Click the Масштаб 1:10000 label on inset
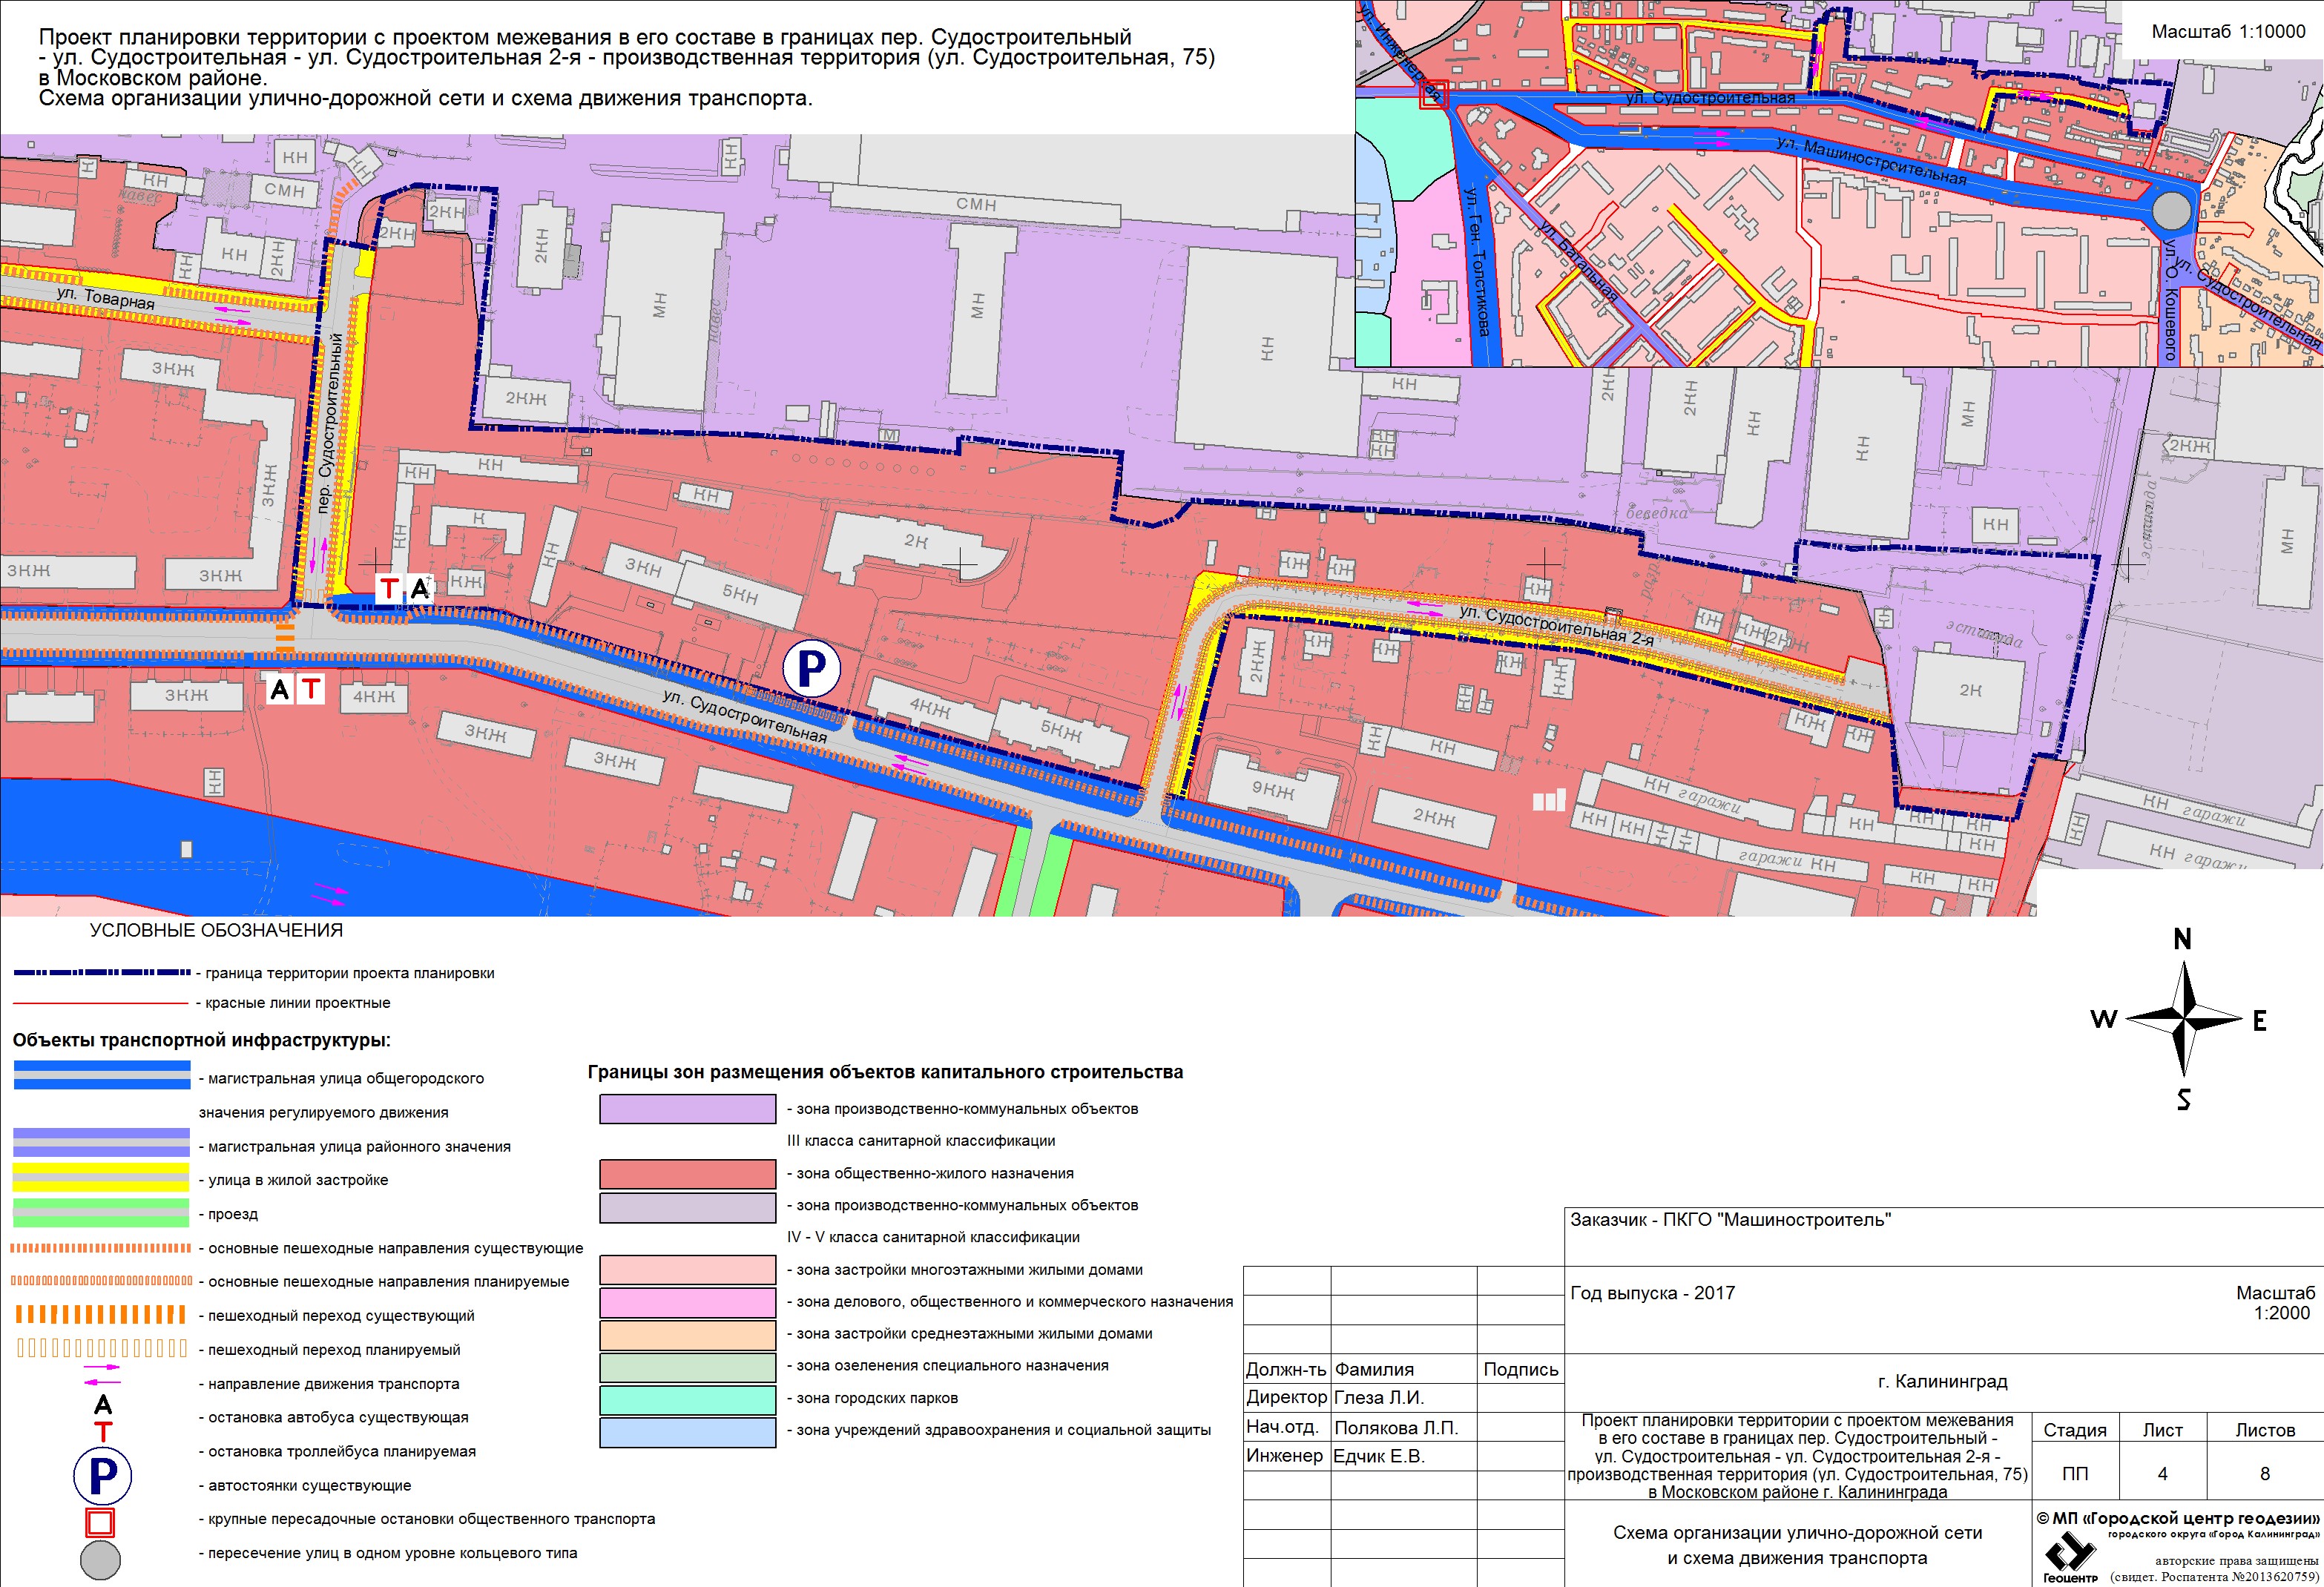Screen dimensions: 2324x1587 (x=2228, y=31)
